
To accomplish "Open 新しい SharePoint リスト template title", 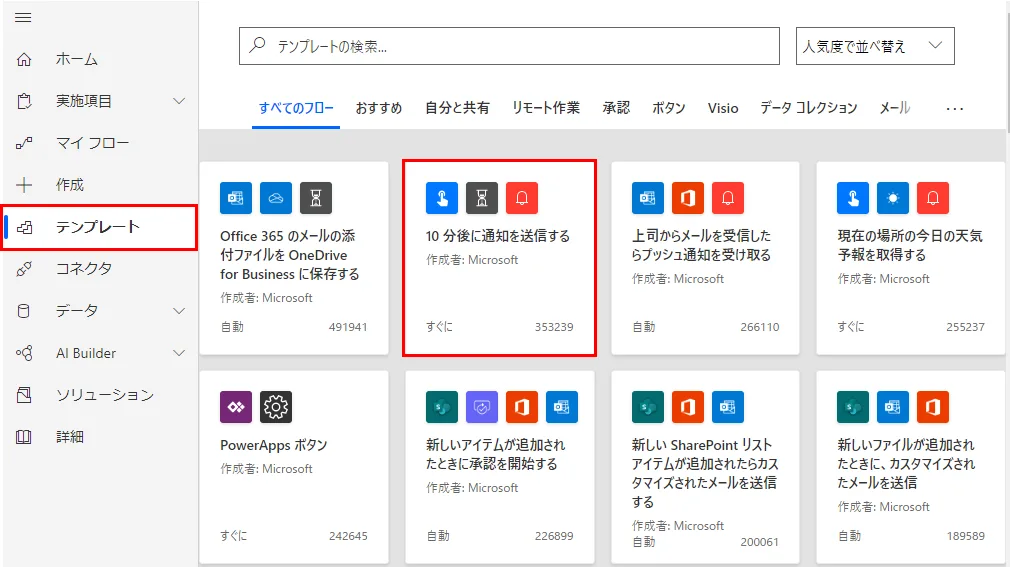I will [x=705, y=473].
